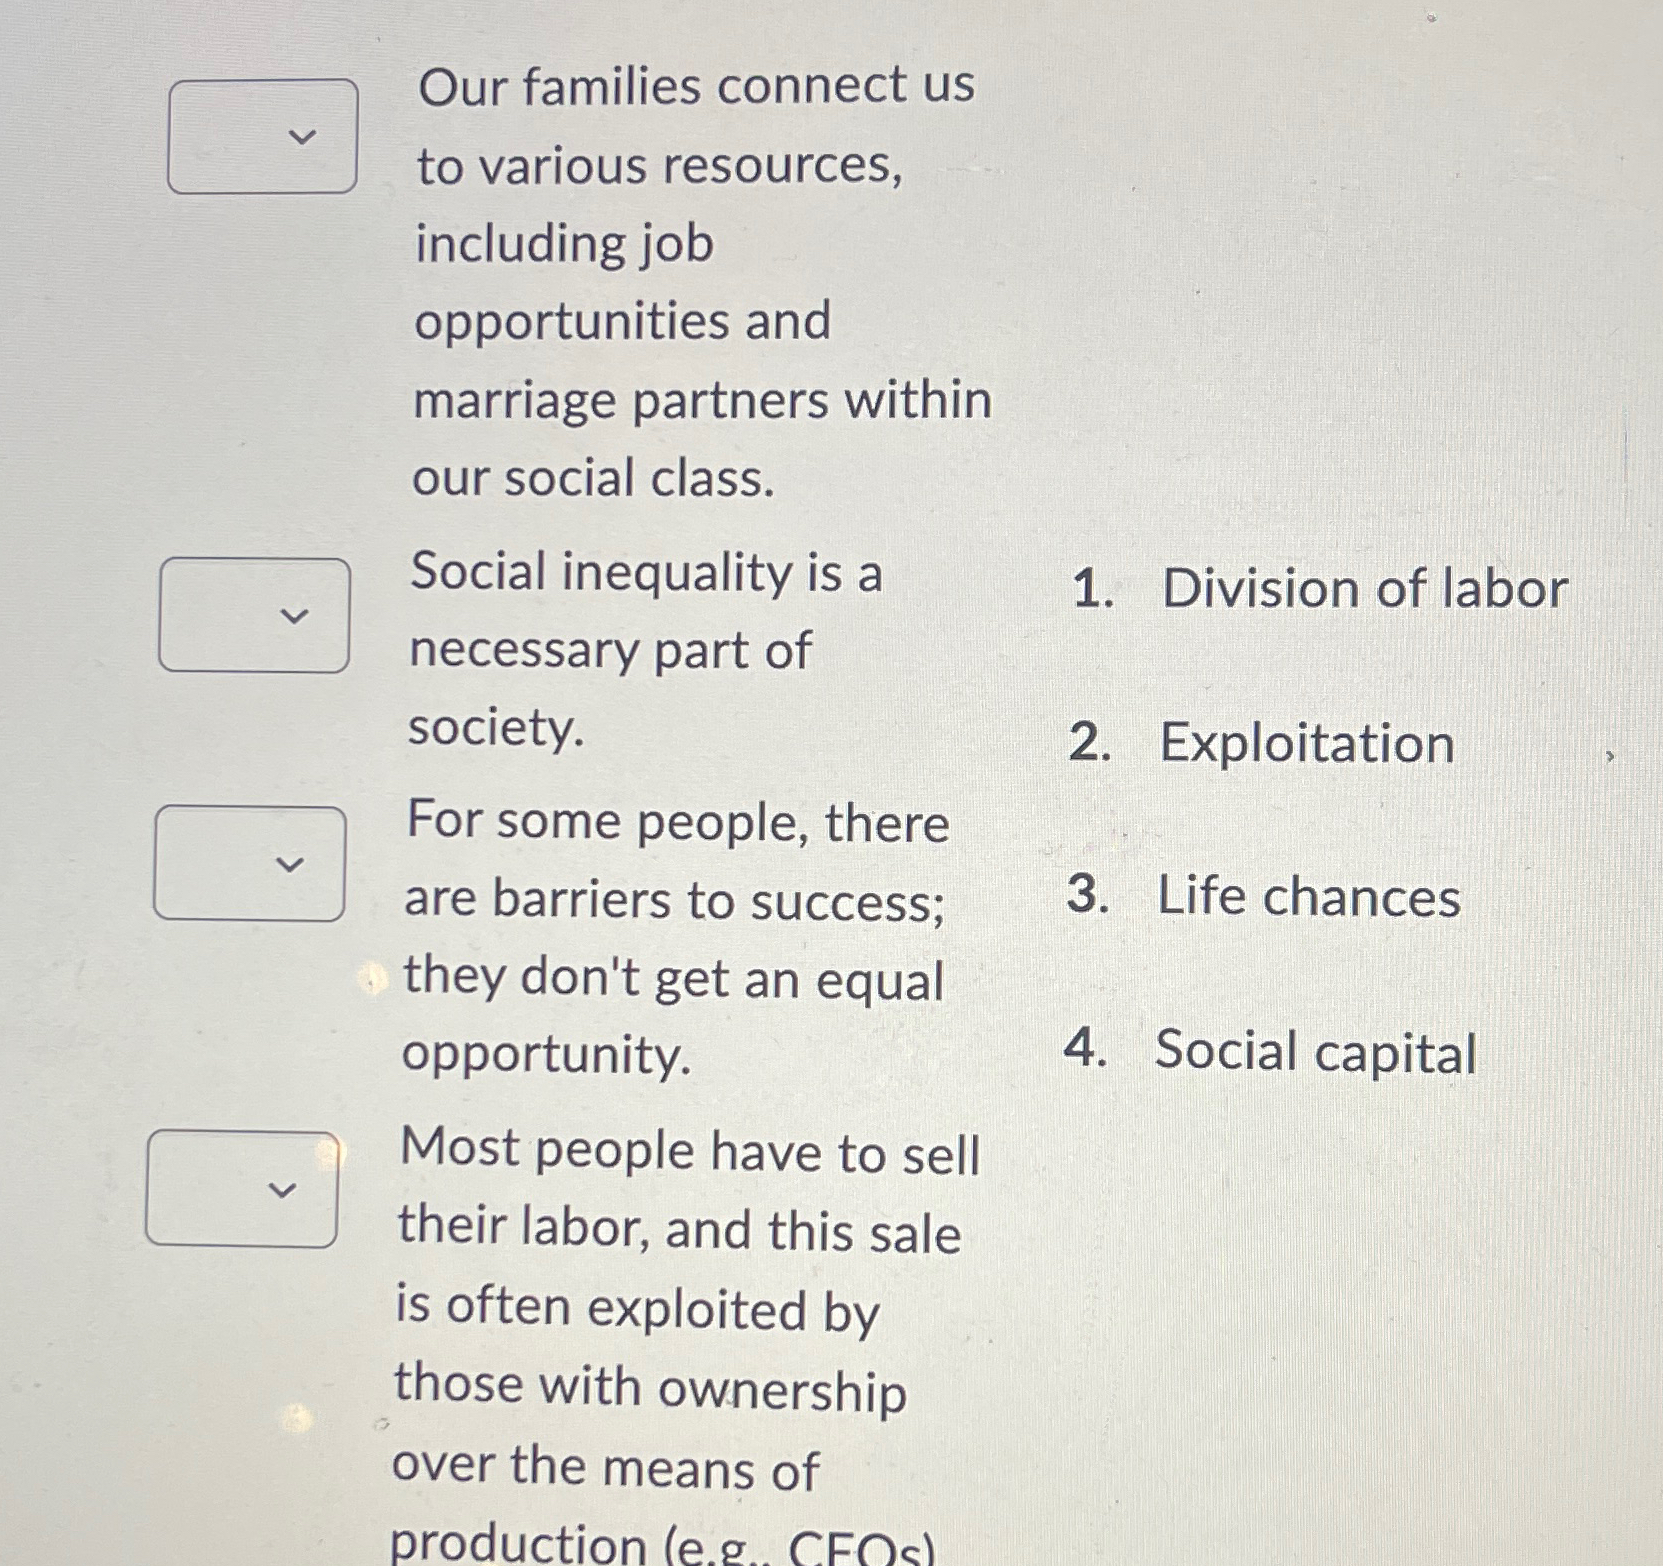Select answer option 'Social capital'
Viewport: 1663px width, 1566px height.
pyautogui.click(x=1315, y=1050)
